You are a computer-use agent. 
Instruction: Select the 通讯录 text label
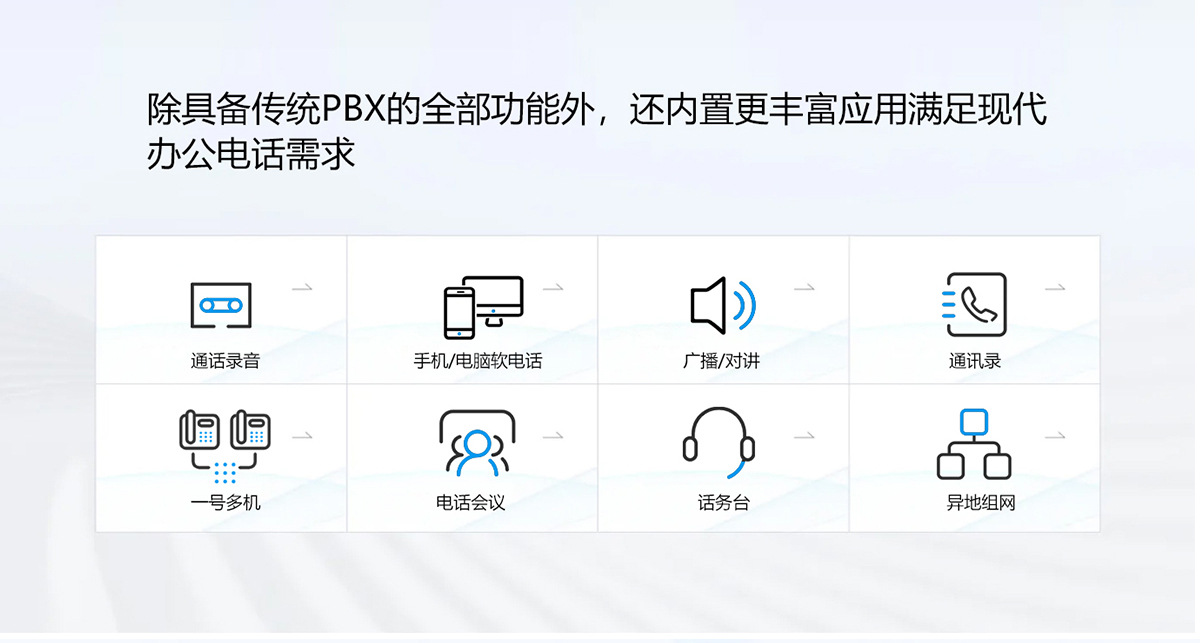point(975,361)
